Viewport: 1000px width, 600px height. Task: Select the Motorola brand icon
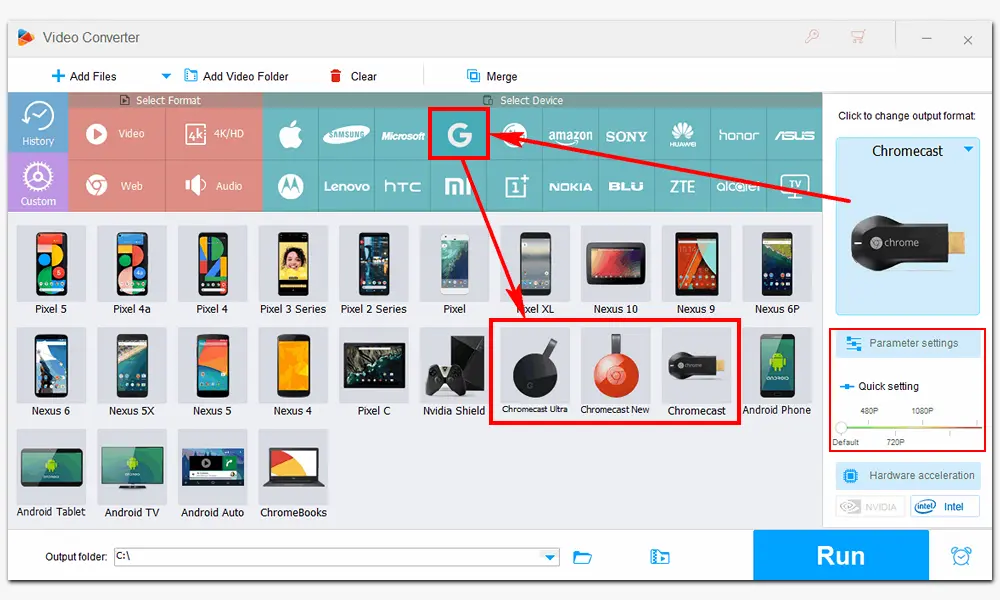pyautogui.click(x=290, y=186)
